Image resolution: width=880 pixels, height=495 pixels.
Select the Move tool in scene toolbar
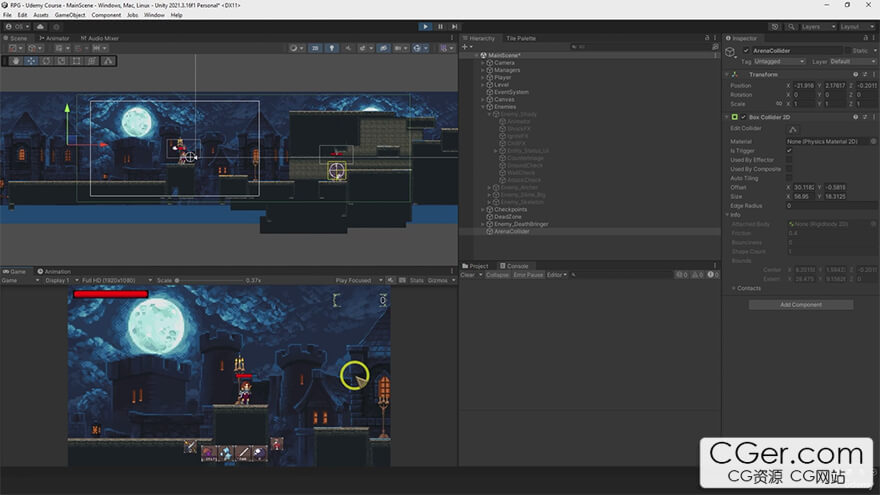click(x=31, y=61)
